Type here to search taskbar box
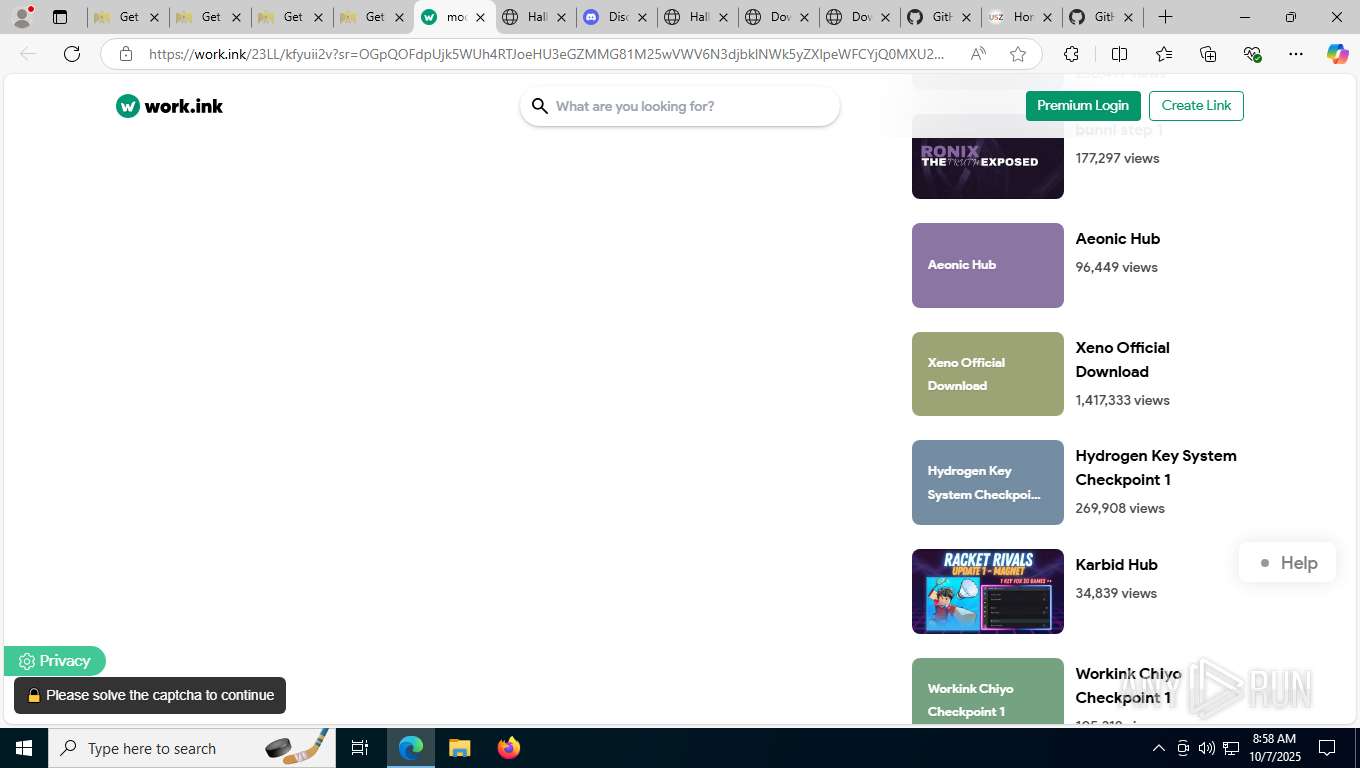1360x768 pixels. pyautogui.click(x=190, y=748)
